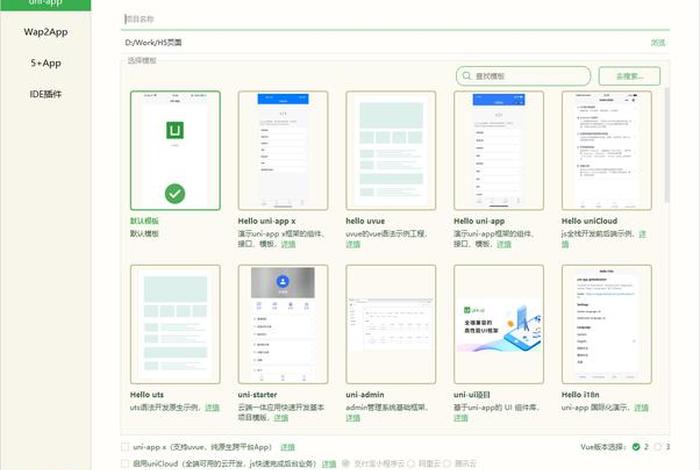Select the 支付宝小程序云 radio option
This screenshot has height=470, width=700.
coord(346,464)
